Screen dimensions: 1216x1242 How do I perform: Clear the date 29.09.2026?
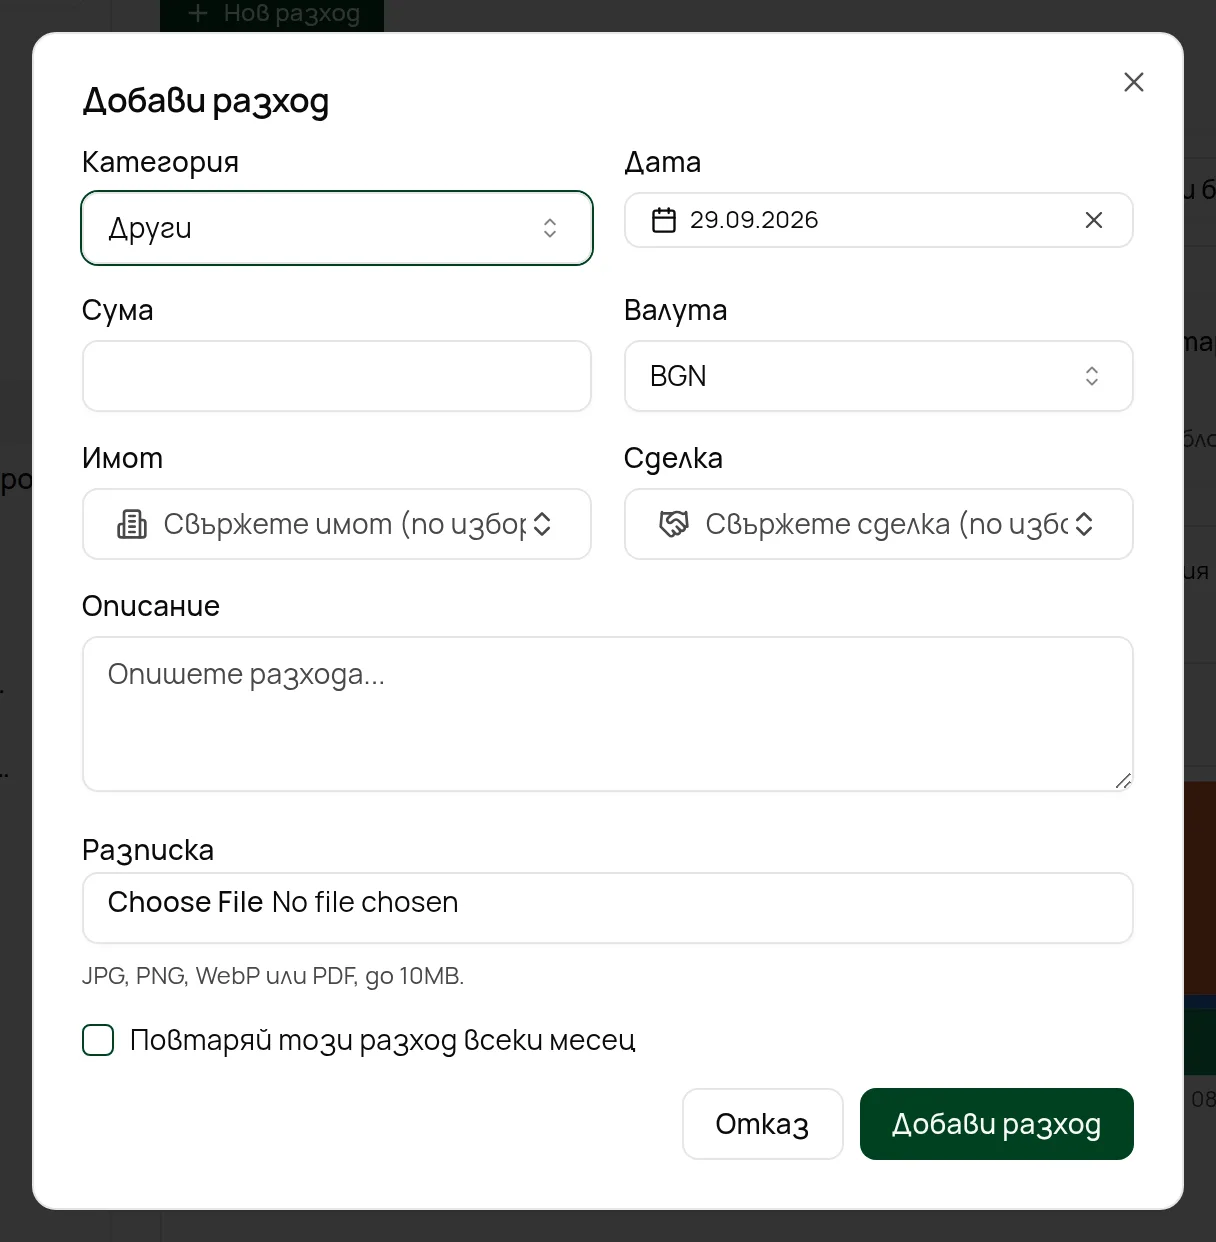(x=1094, y=220)
